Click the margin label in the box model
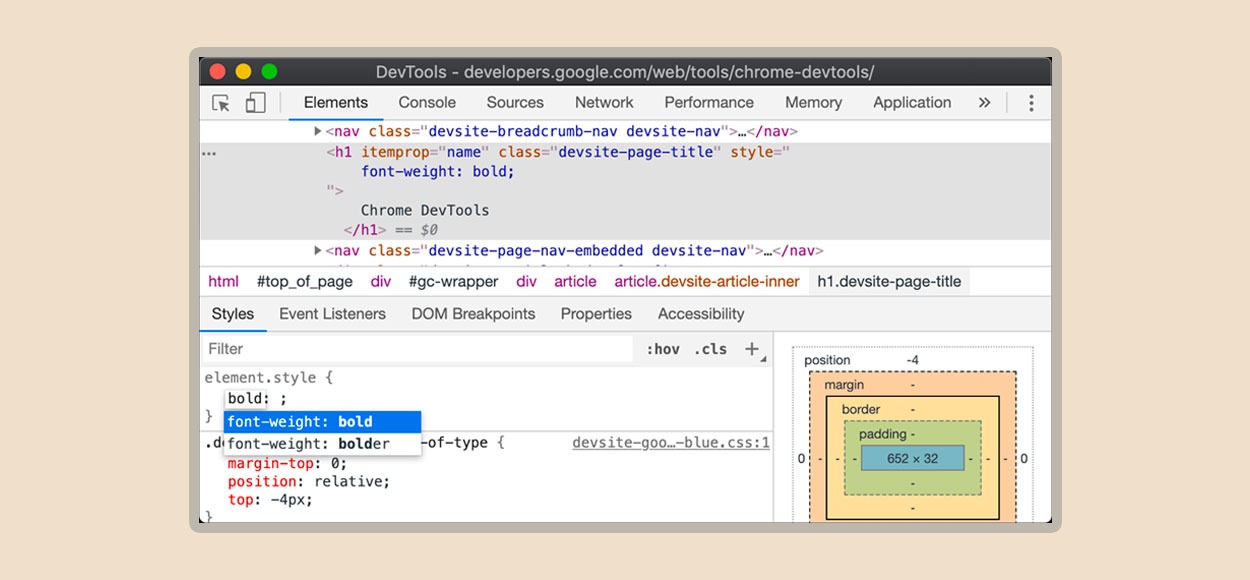 [x=844, y=385]
